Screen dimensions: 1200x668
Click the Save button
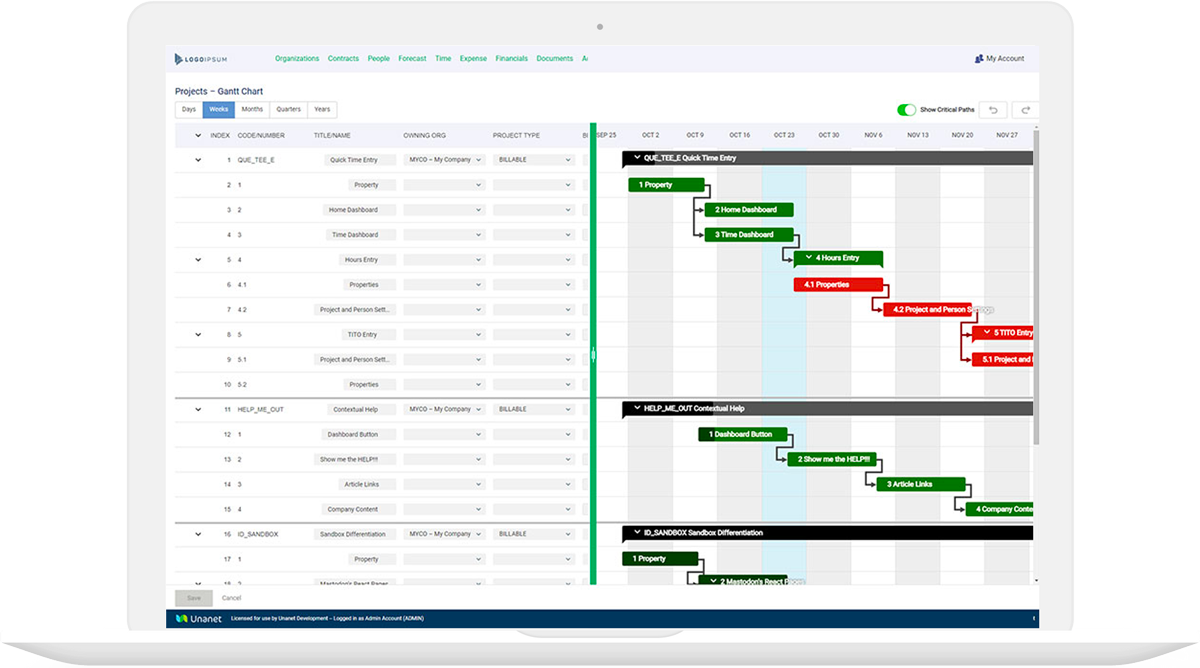(193, 597)
